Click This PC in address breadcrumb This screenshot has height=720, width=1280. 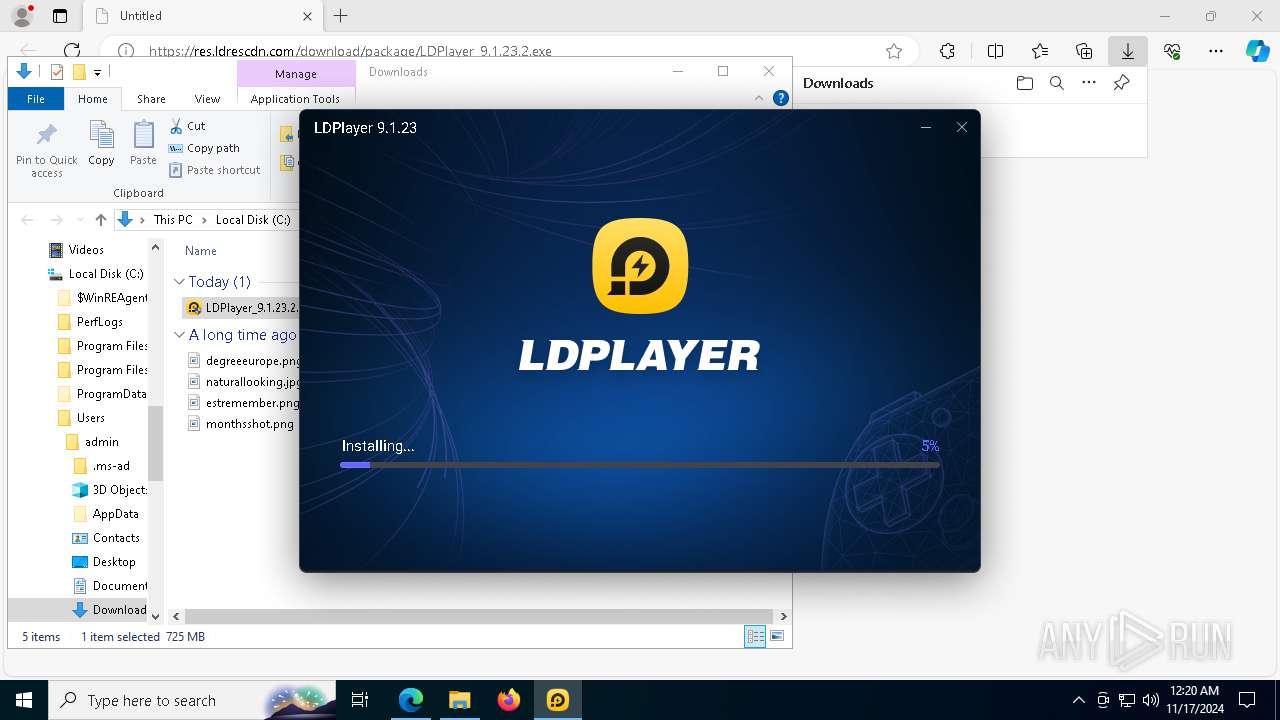(173, 220)
